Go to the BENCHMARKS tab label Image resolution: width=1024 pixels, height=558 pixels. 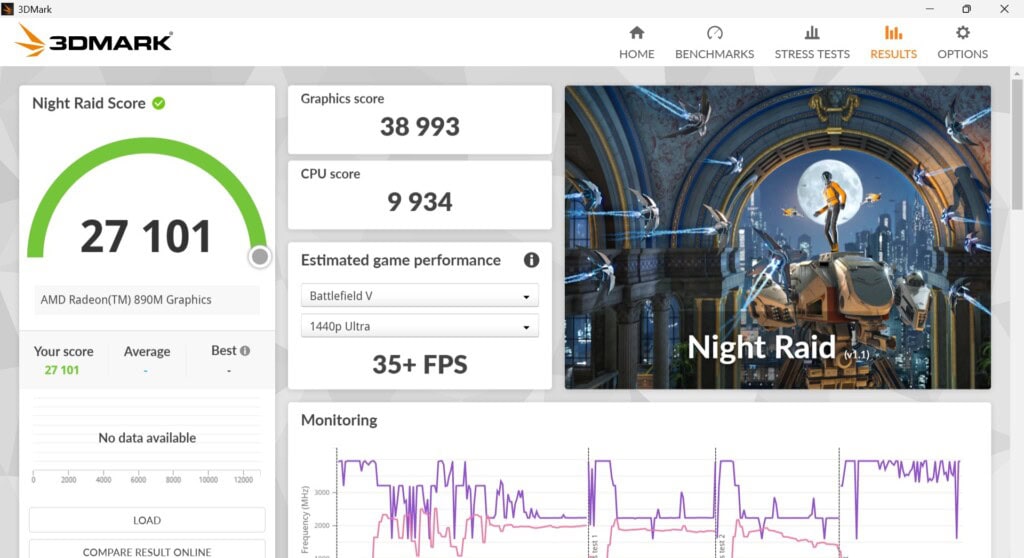pos(714,54)
